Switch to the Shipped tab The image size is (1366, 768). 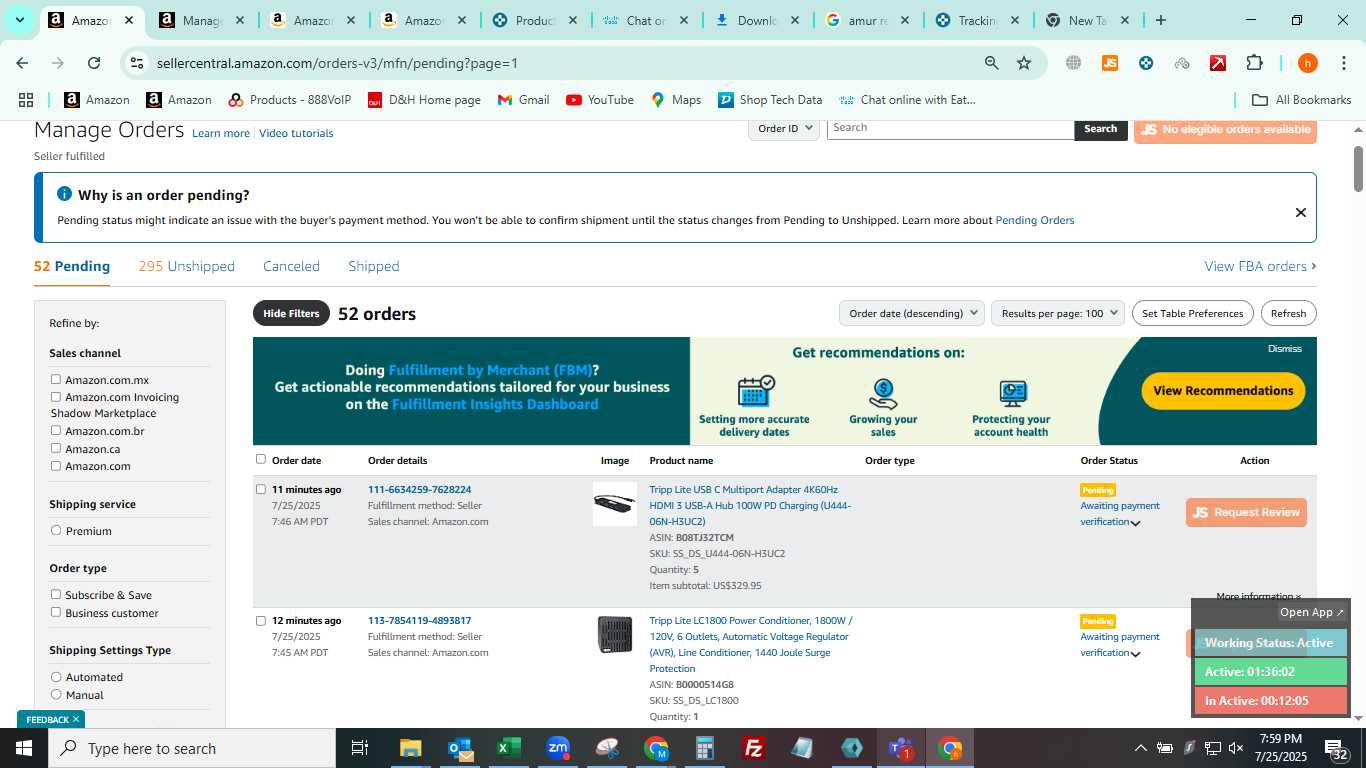coord(374,266)
